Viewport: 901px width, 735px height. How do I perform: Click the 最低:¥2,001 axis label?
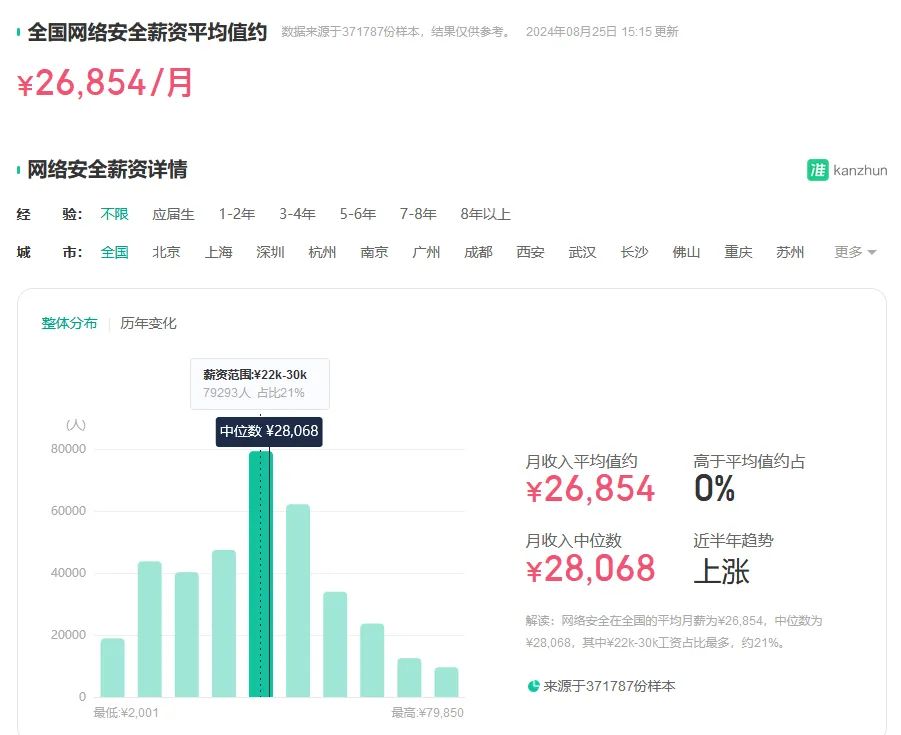[126, 713]
